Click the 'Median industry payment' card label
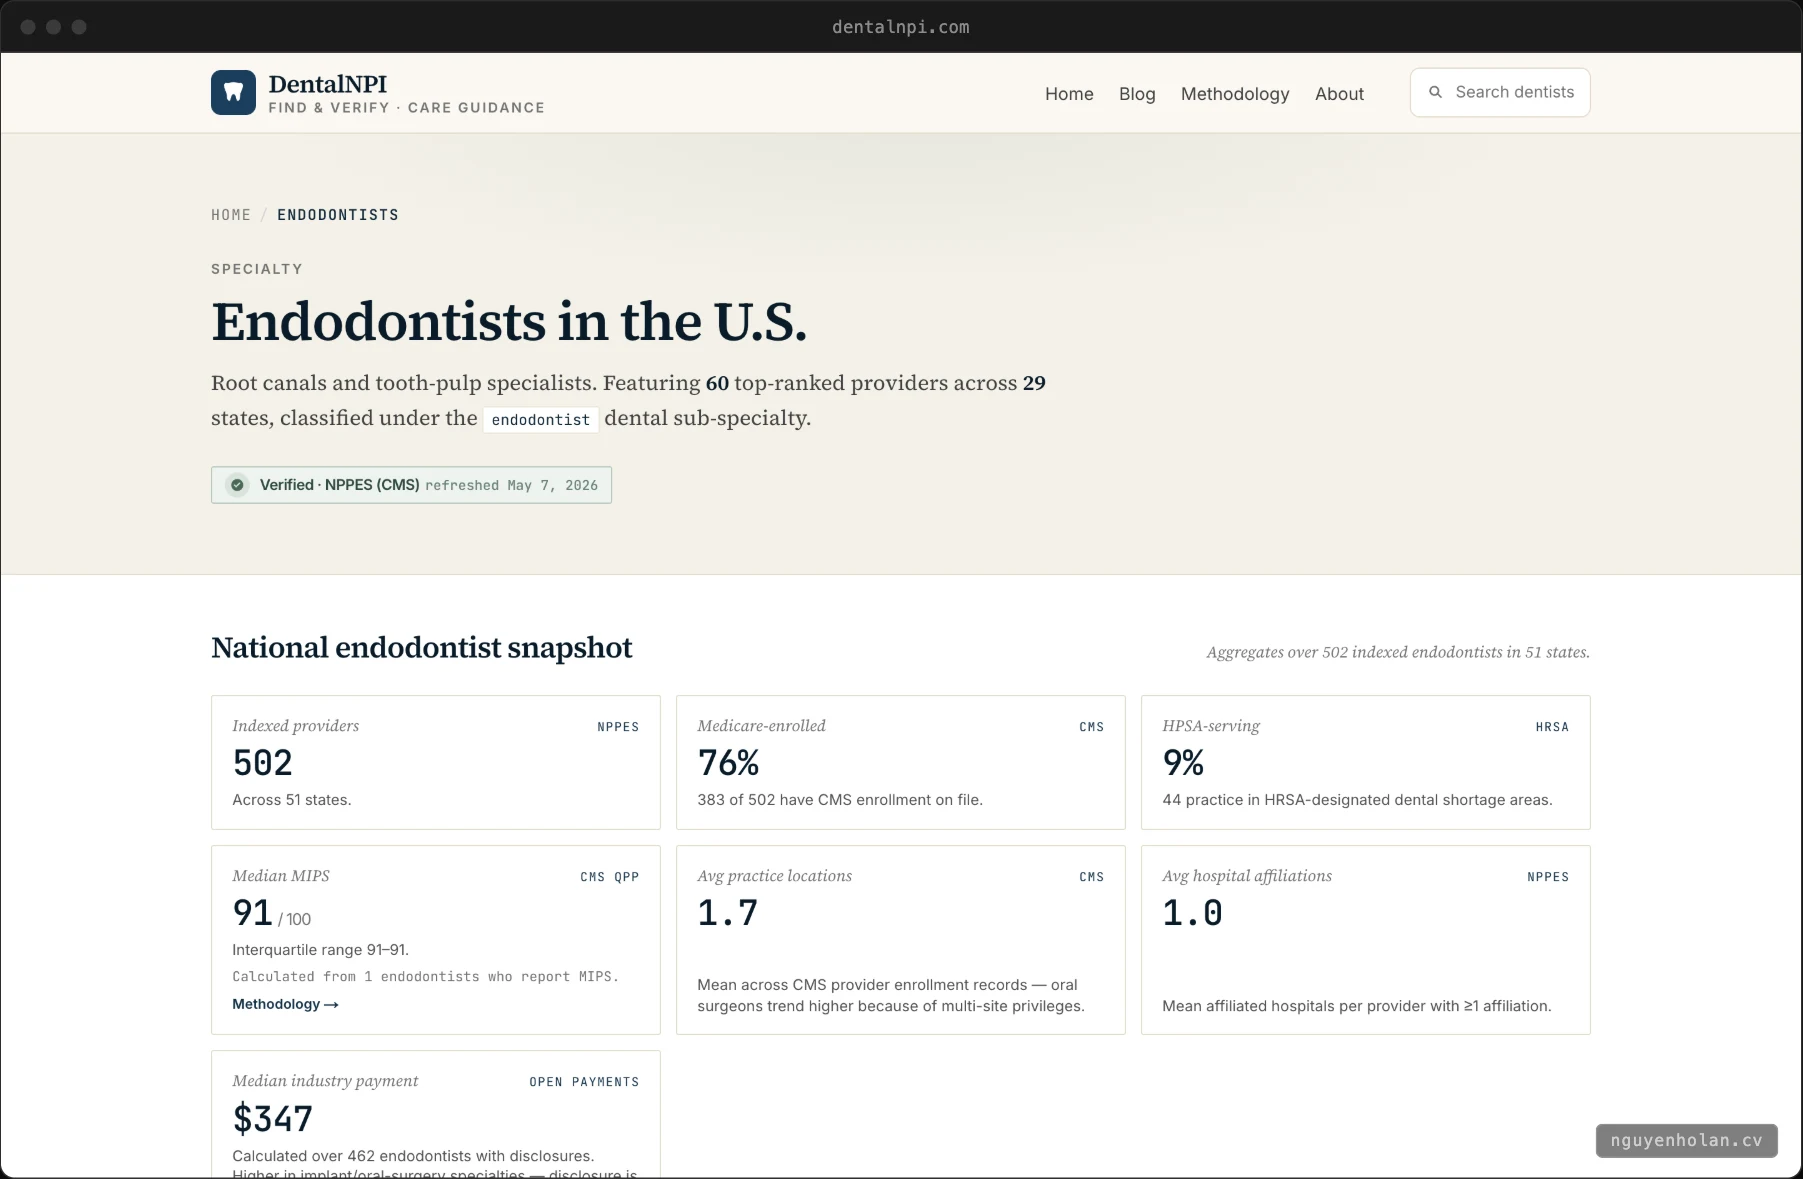 (x=325, y=1081)
